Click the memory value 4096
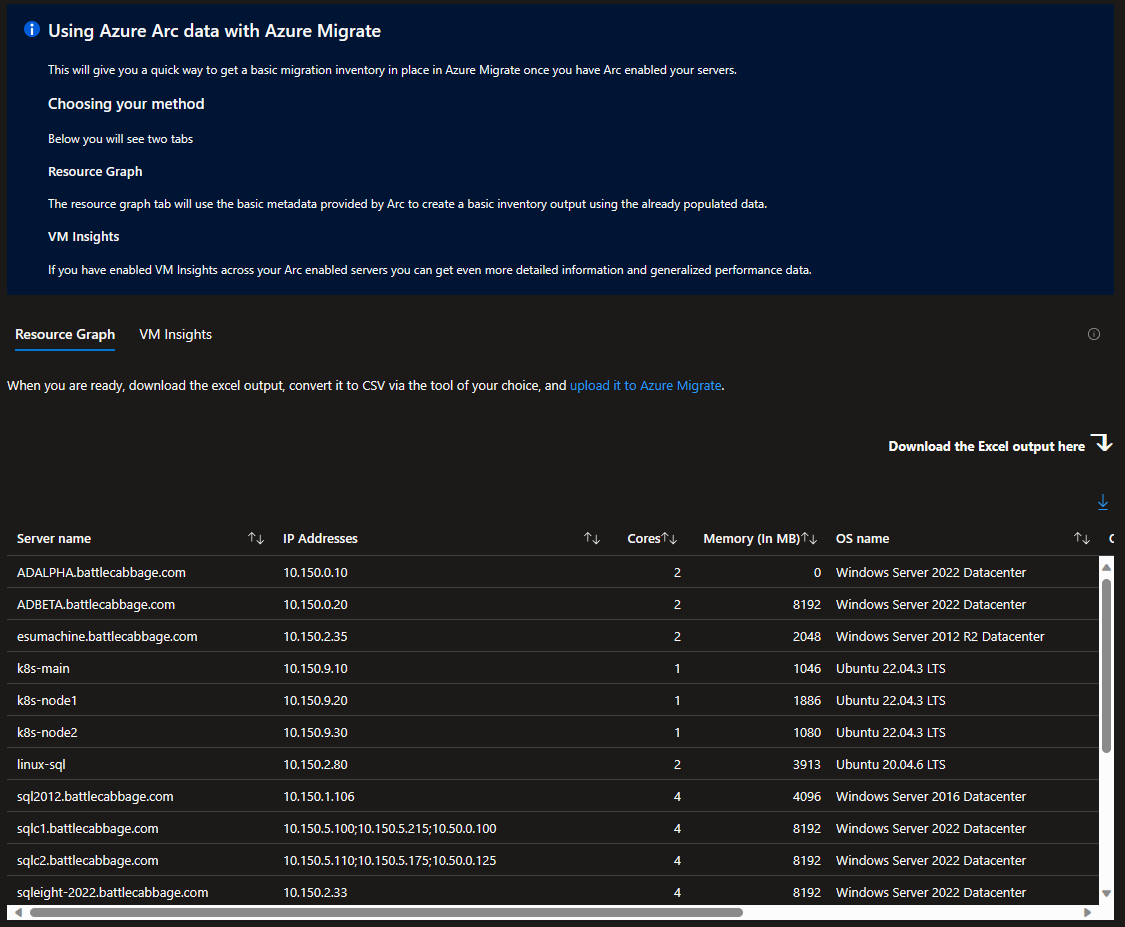1125x927 pixels. (806, 796)
